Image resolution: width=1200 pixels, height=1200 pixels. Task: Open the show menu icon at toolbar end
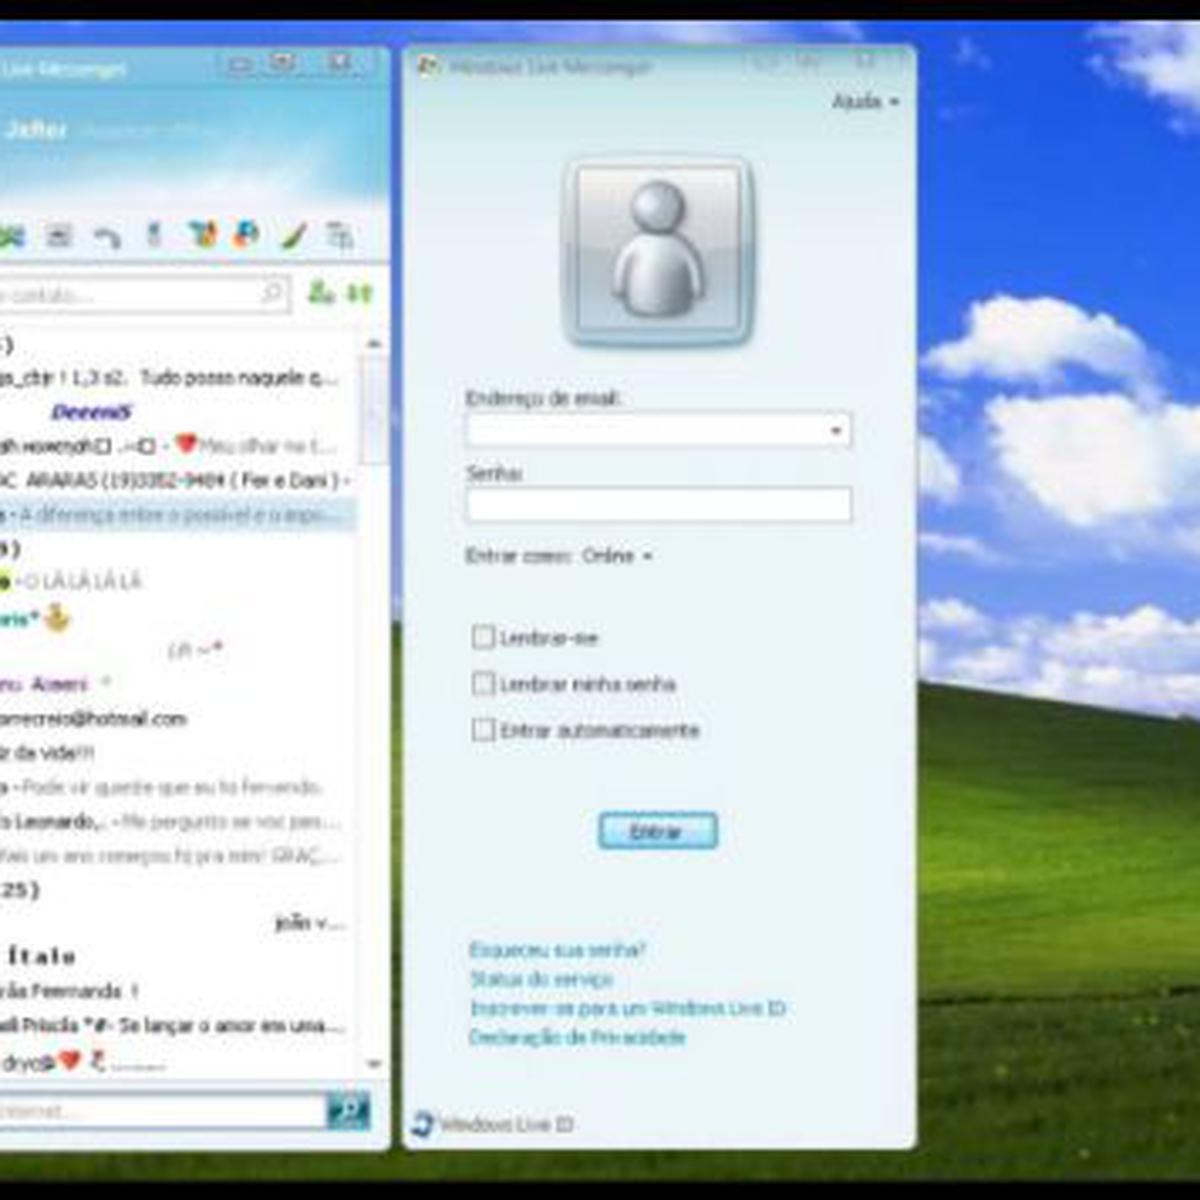pyautogui.click(x=340, y=237)
